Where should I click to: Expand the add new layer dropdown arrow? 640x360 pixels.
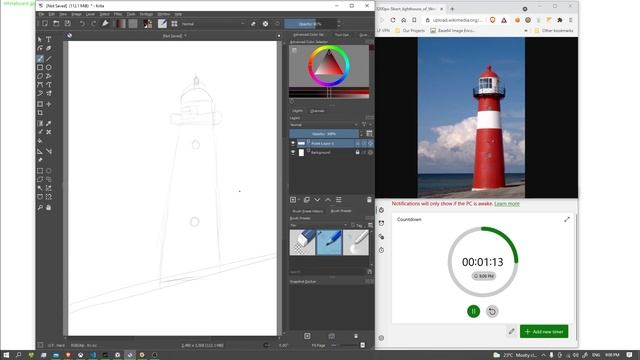(x=299, y=200)
